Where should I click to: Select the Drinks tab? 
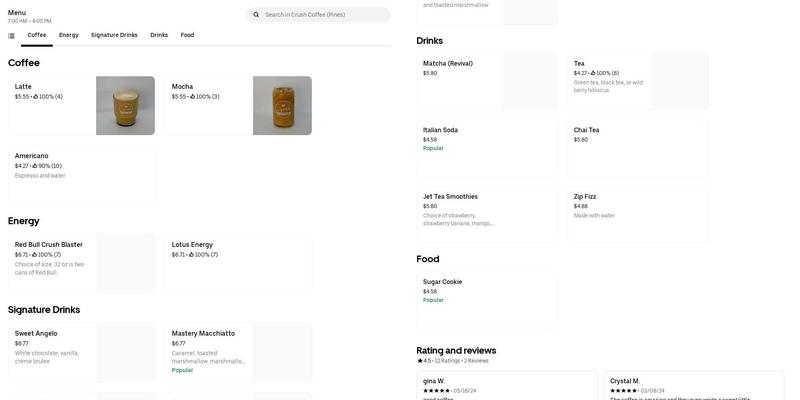159,35
